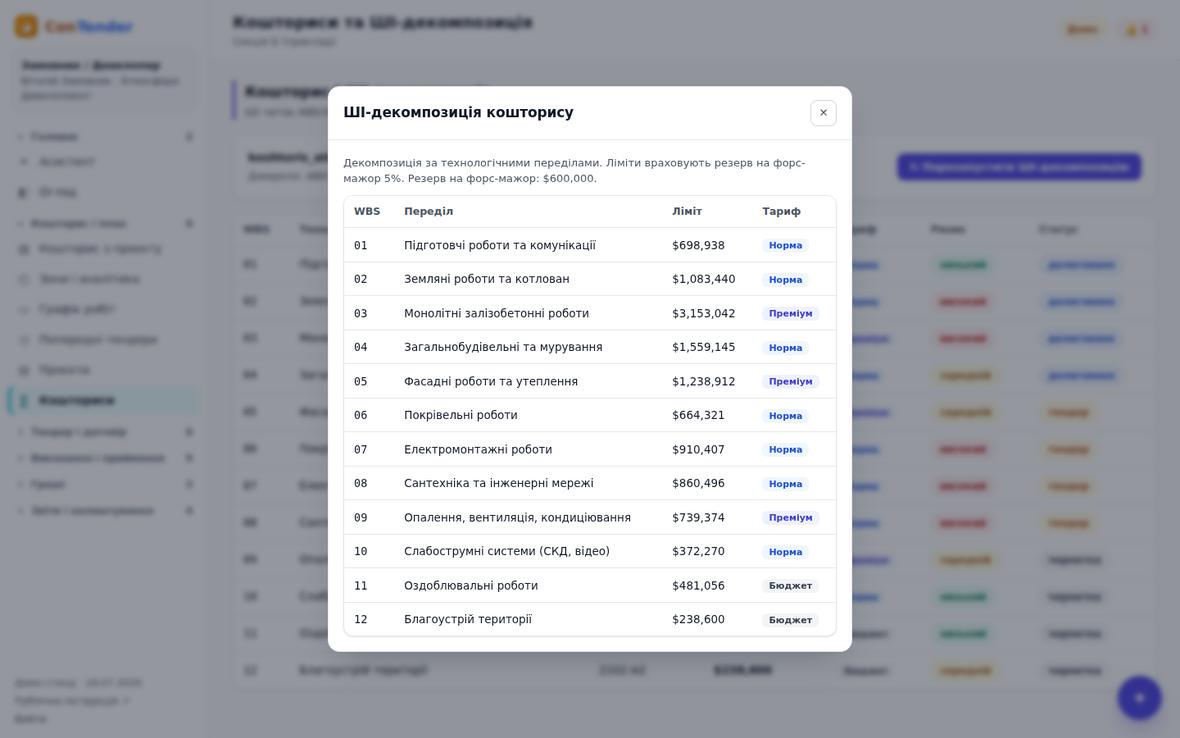Click the limit value $481,056
Screen dimensions: 1180x738
pyautogui.click(x=698, y=585)
